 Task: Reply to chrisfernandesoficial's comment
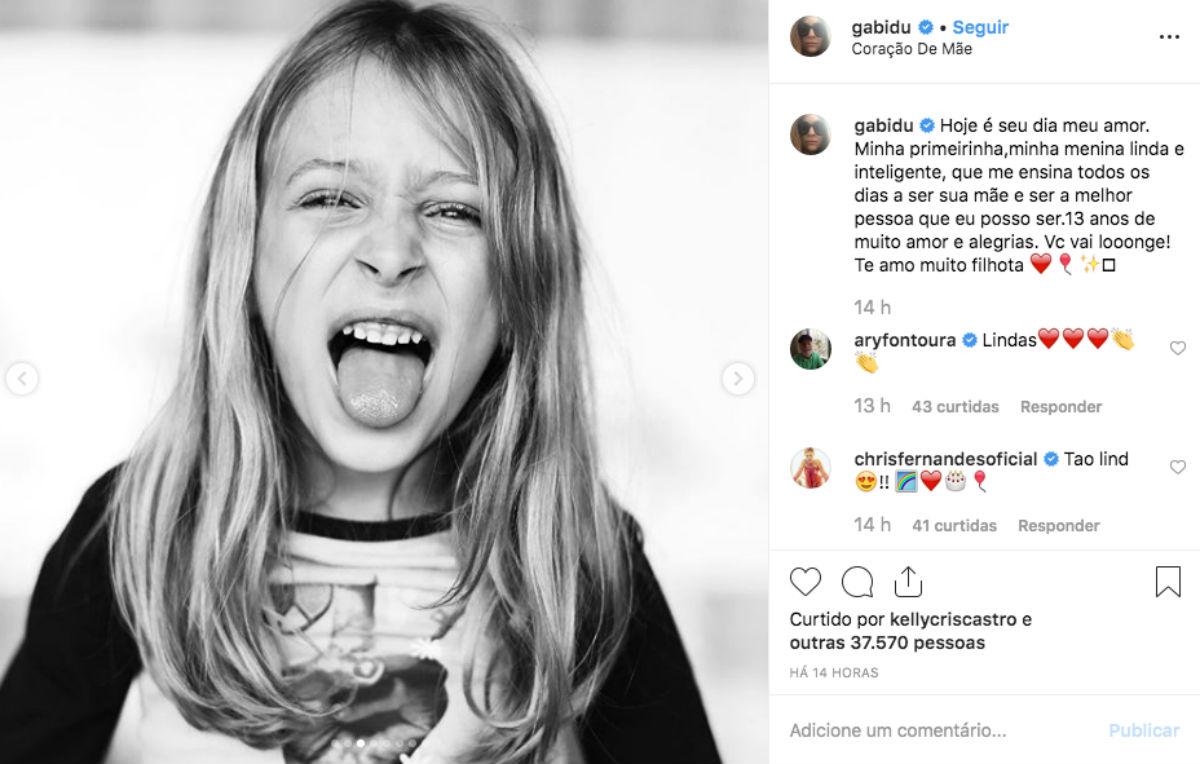pos(1059,526)
